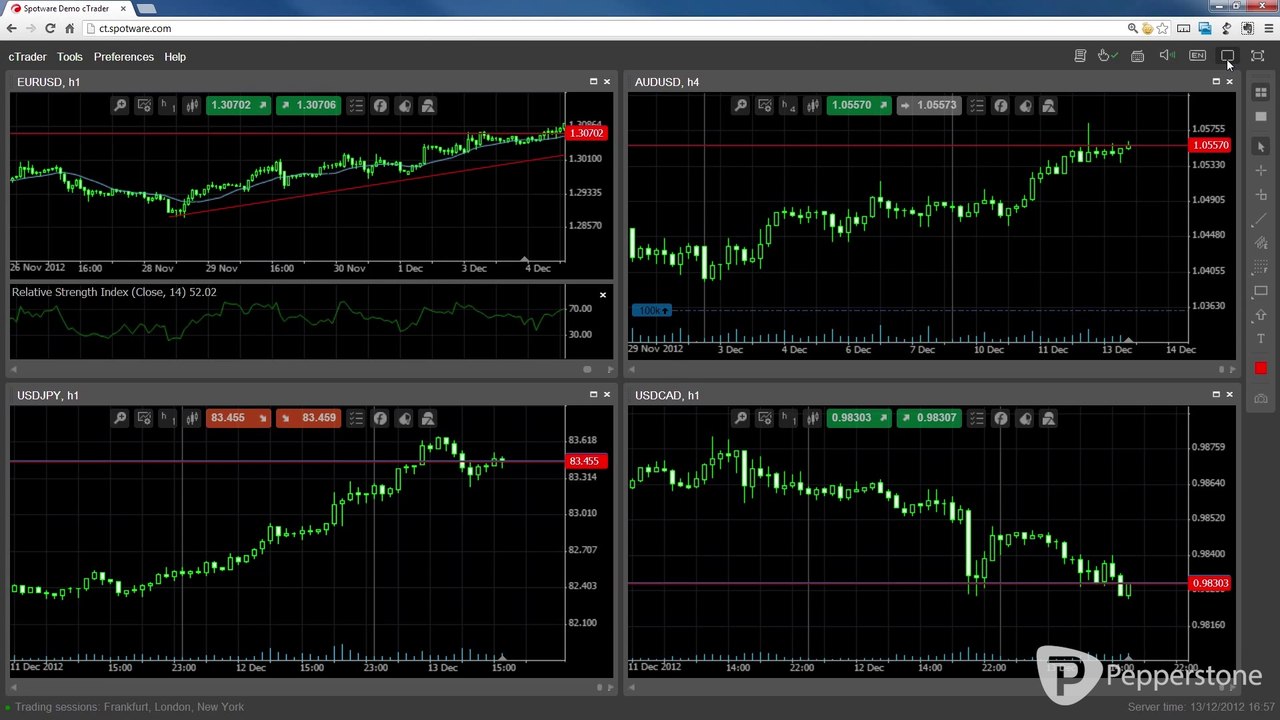Open zoom options on USDCAD chart
Viewport: 1280px width, 720px height.
740,418
